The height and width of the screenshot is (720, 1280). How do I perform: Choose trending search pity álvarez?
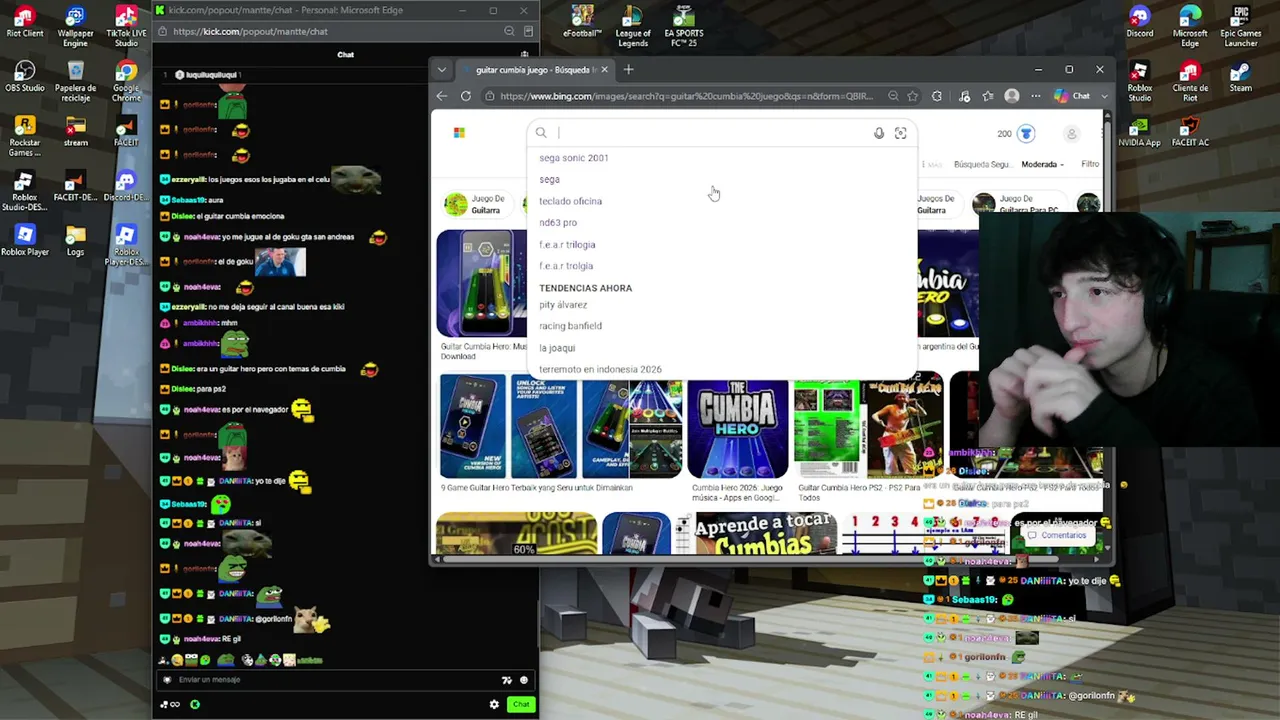tap(563, 305)
